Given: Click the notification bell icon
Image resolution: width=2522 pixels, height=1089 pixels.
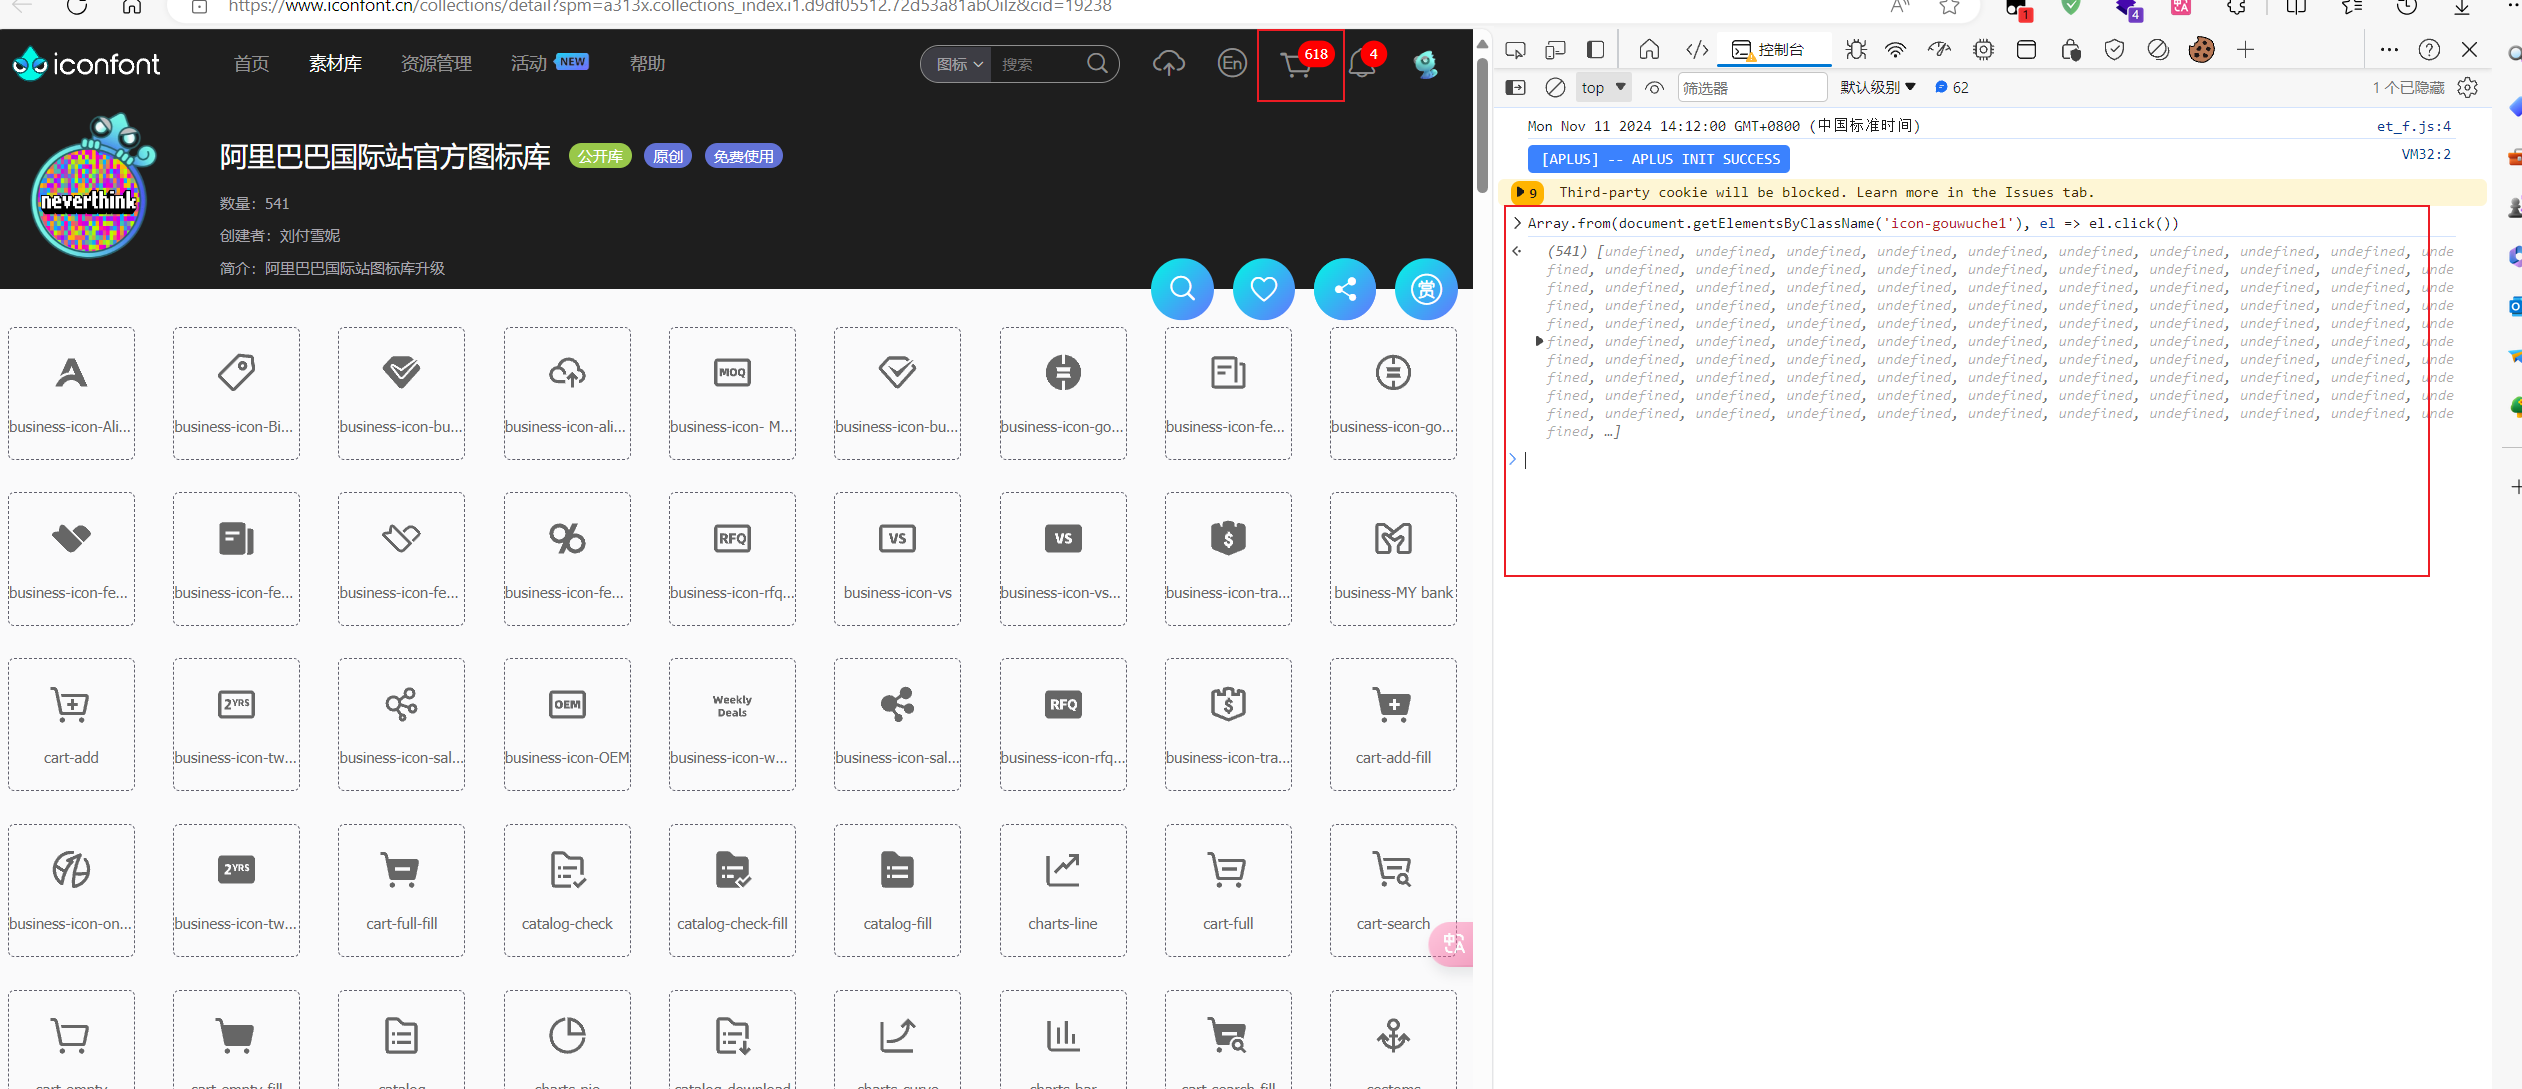Looking at the screenshot, I should (x=1362, y=64).
